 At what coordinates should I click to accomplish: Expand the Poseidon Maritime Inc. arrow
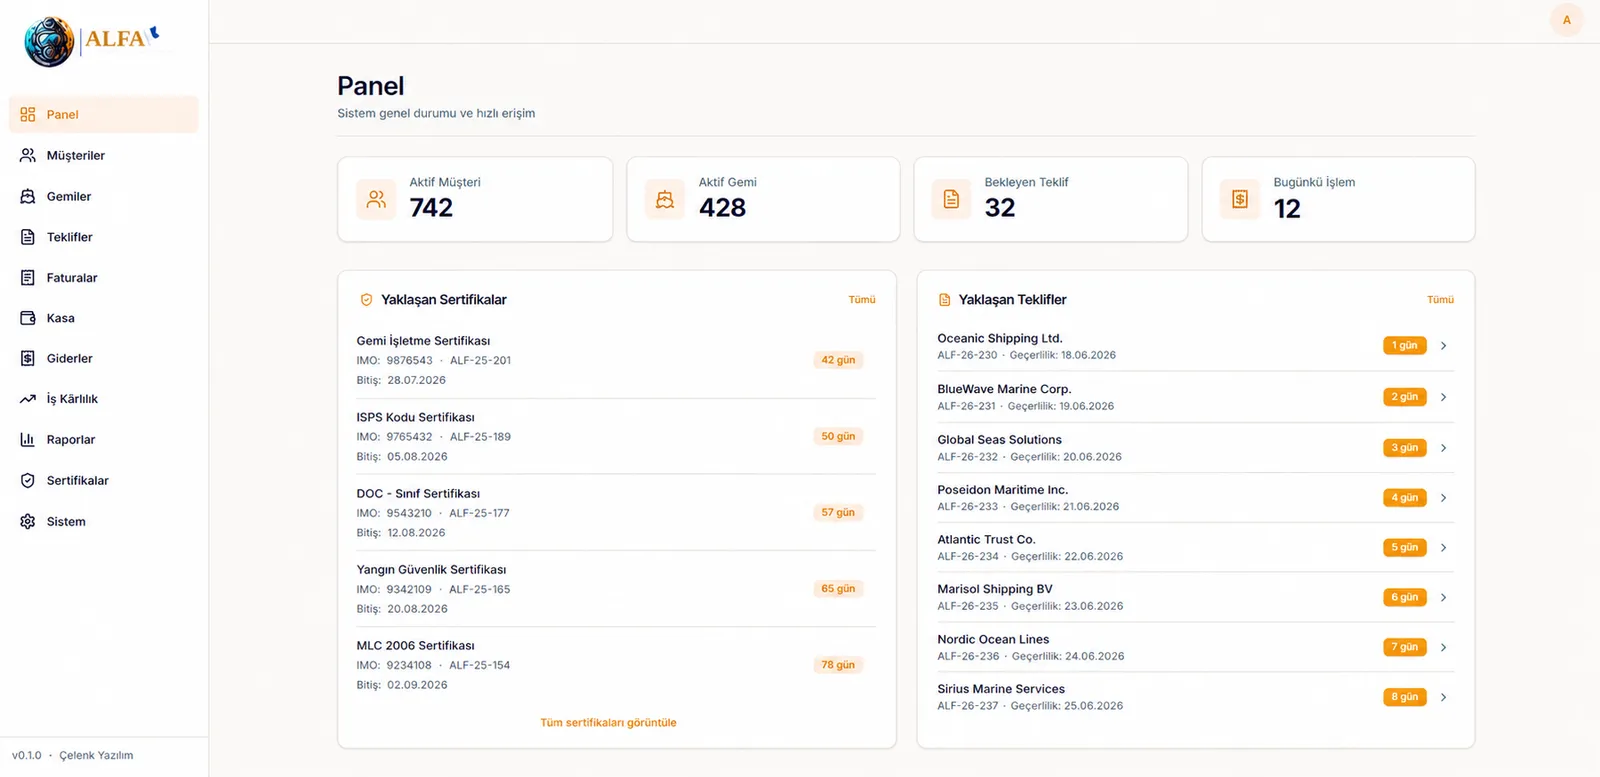(1443, 498)
